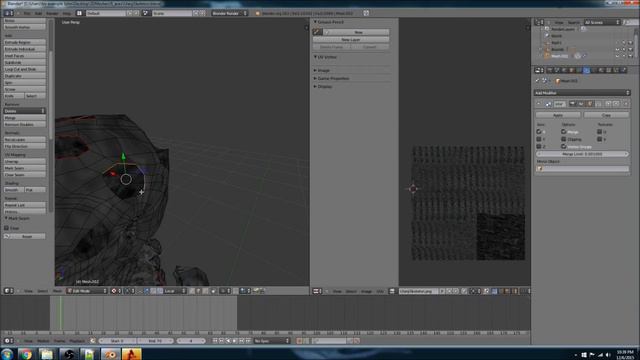Toggle Mirror modifier X axis checkbox
This screenshot has height=360, width=640.
[x=539, y=132]
